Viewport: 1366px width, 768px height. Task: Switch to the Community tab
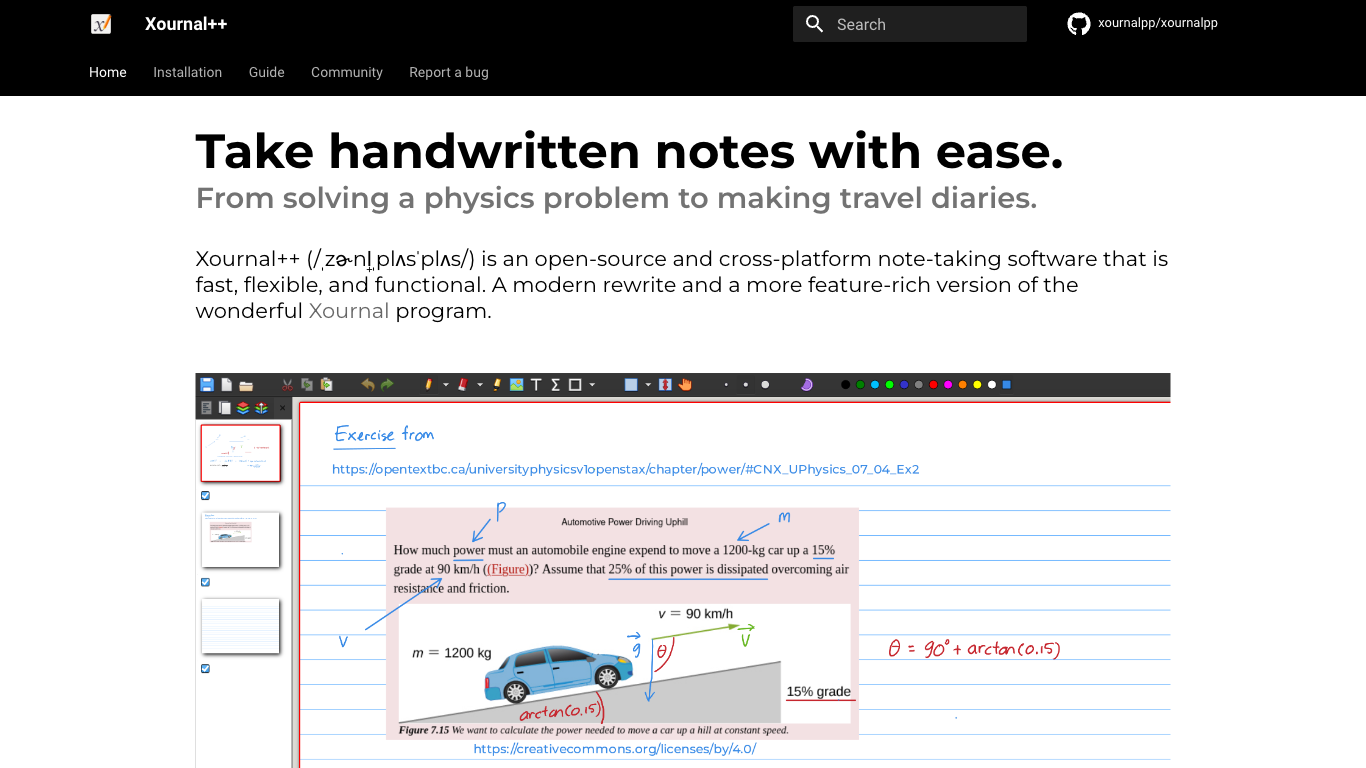tap(347, 72)
